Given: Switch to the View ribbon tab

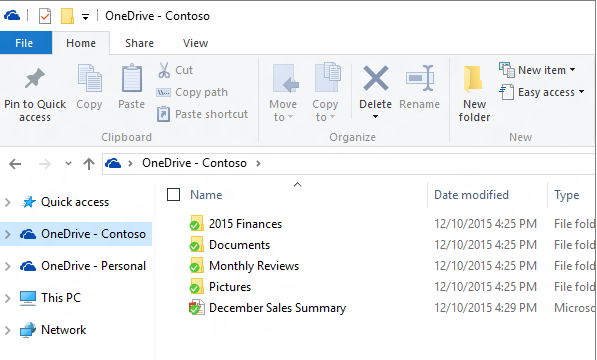Looking at the screenshot, I should tap(195, 43).
